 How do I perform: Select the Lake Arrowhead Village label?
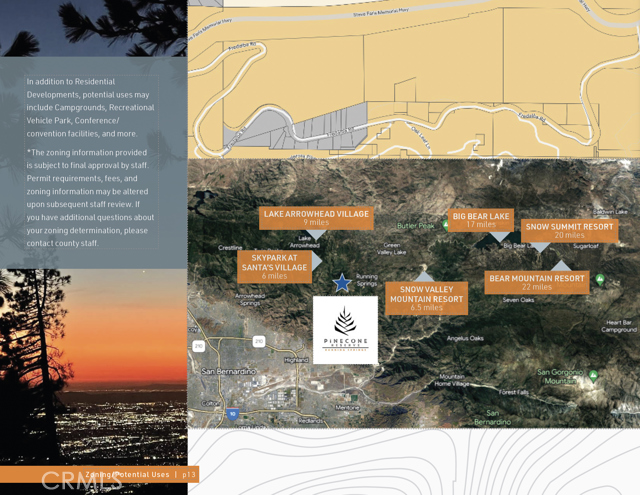(316, 217)
